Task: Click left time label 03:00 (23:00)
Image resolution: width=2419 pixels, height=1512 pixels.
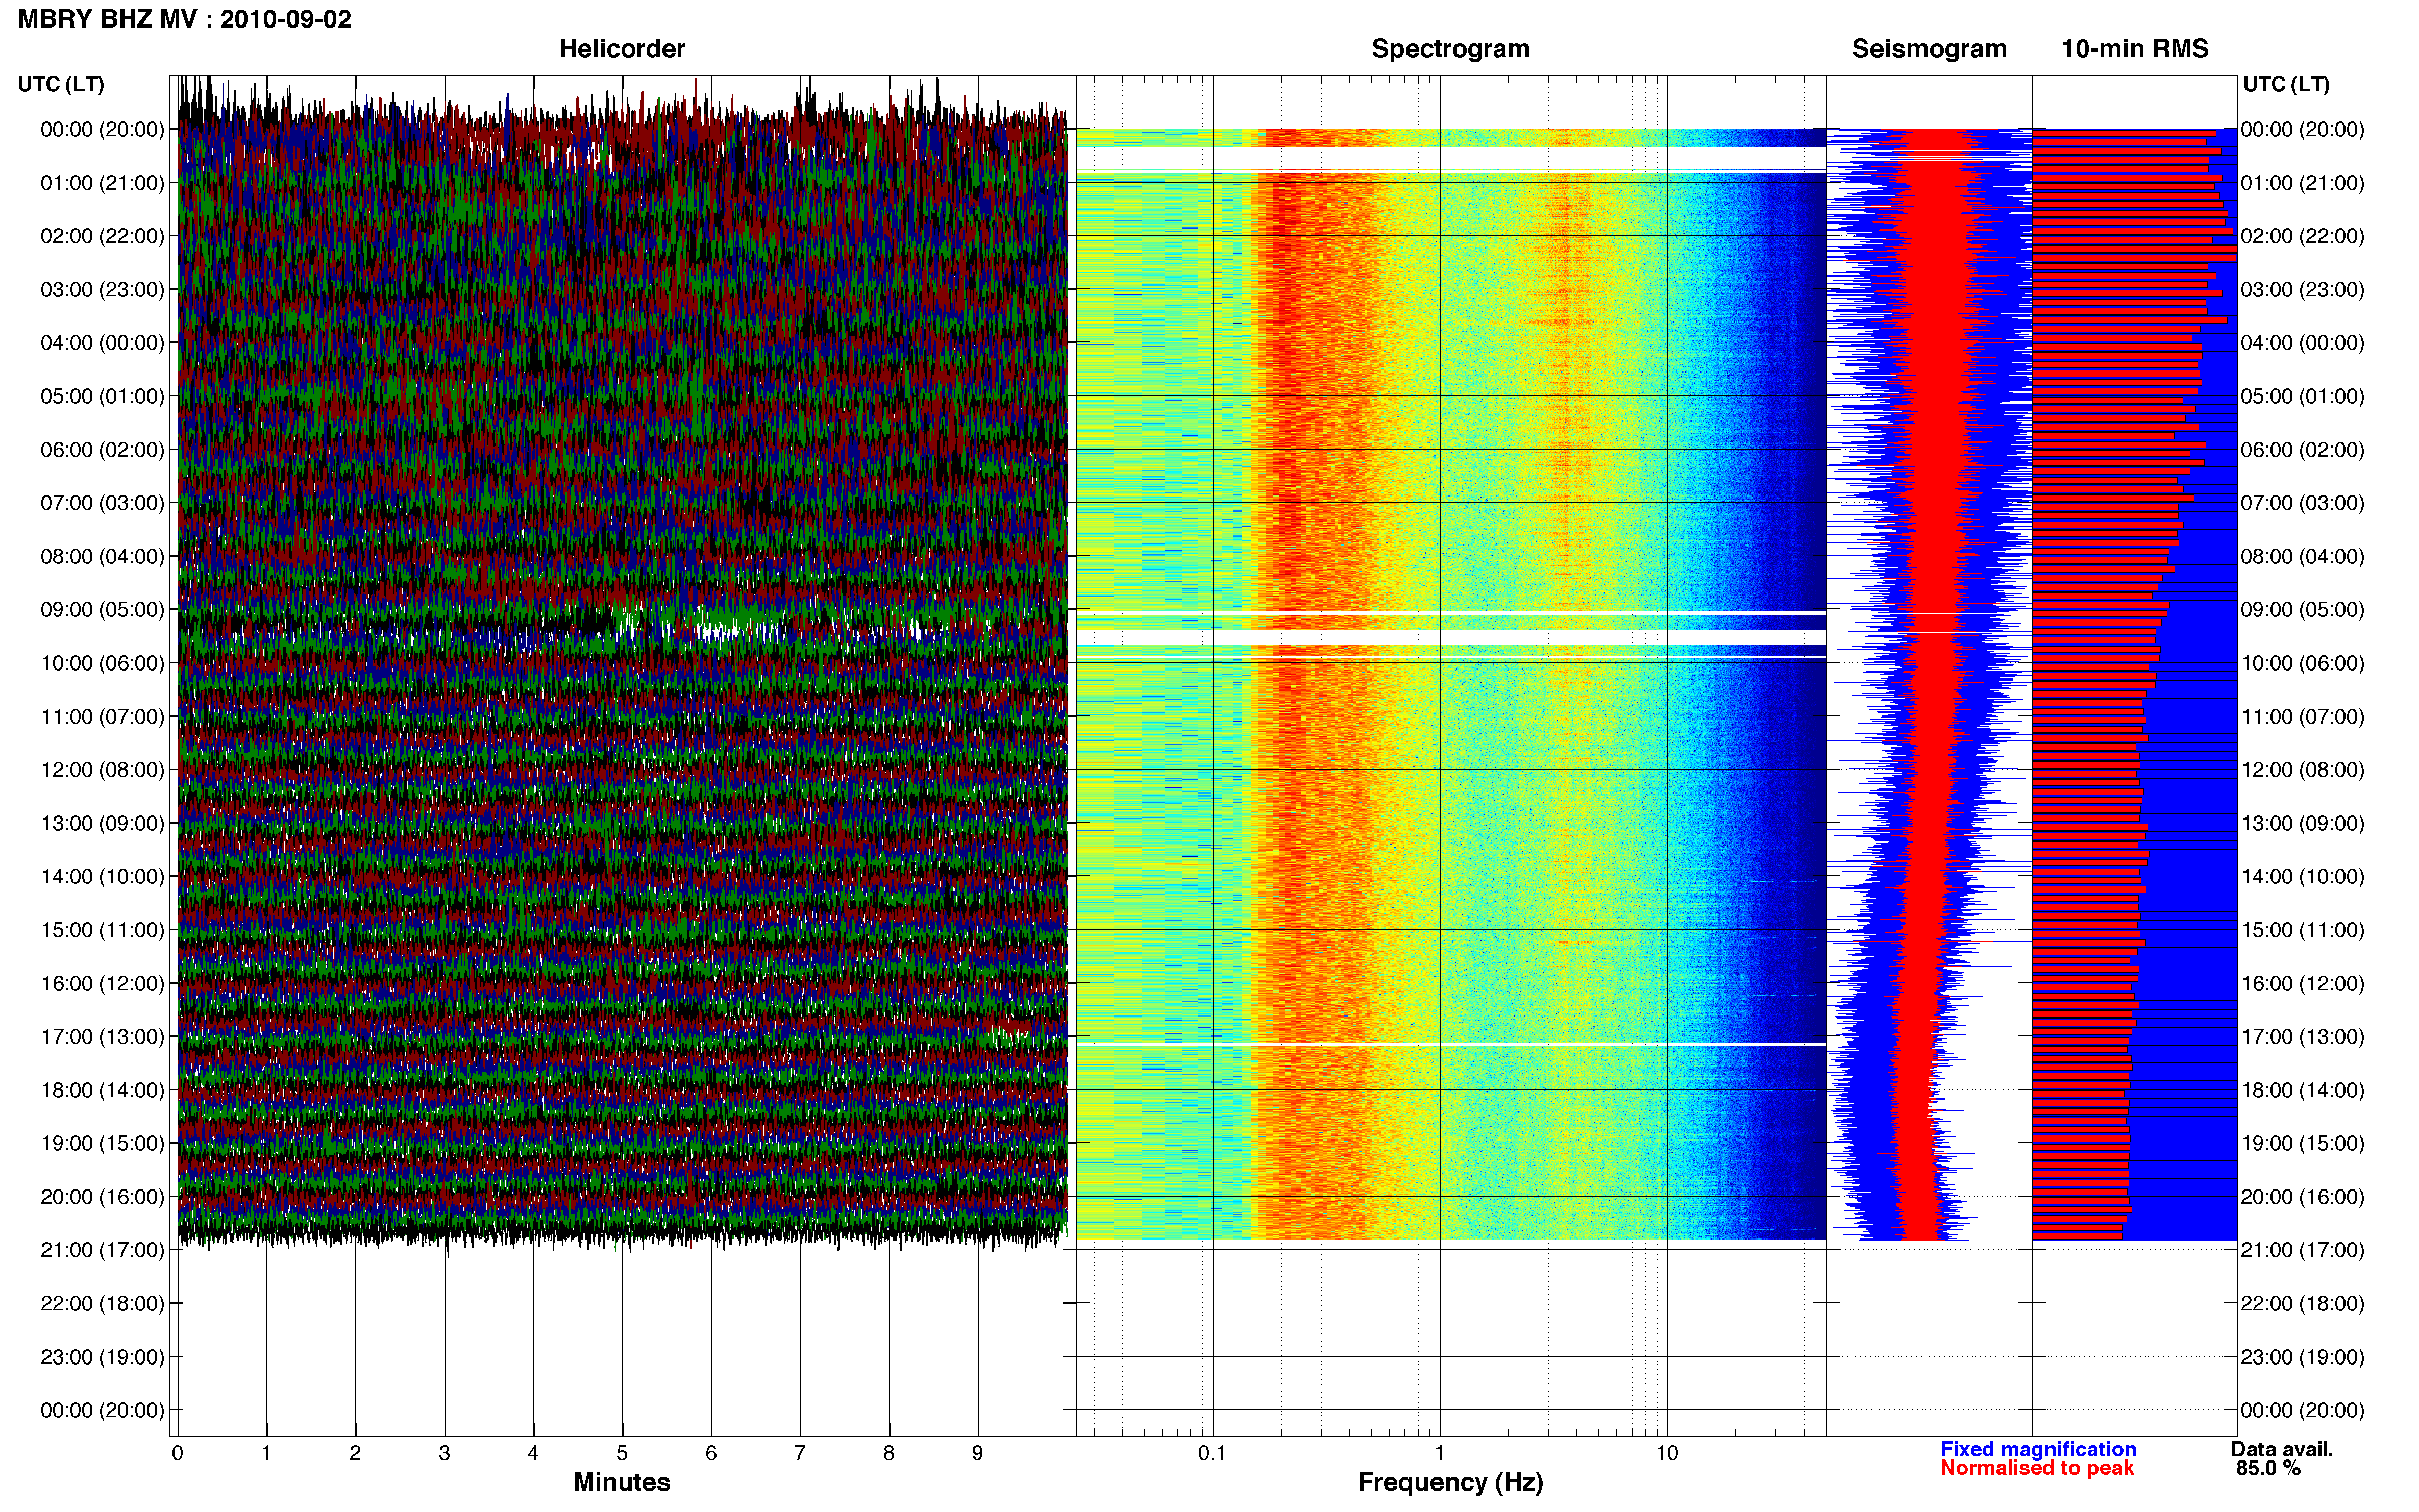Action: [102, 290]
